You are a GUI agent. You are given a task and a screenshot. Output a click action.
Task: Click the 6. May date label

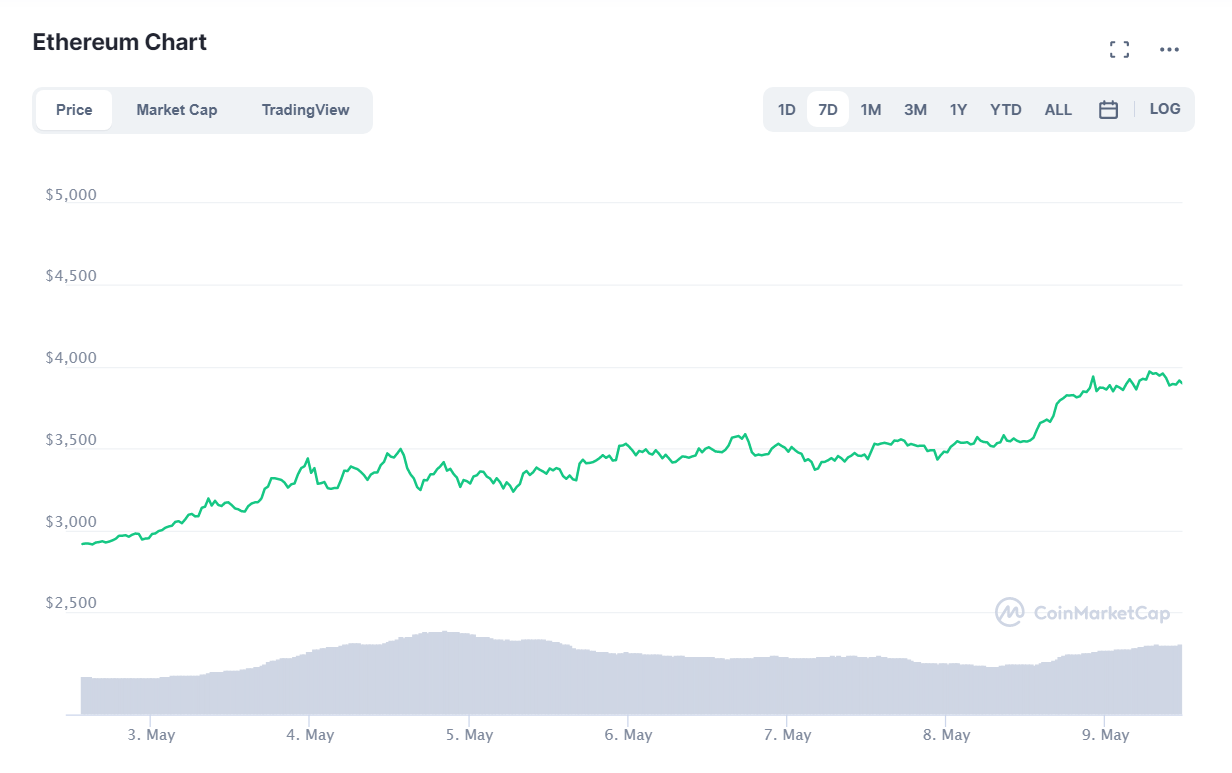627,735
